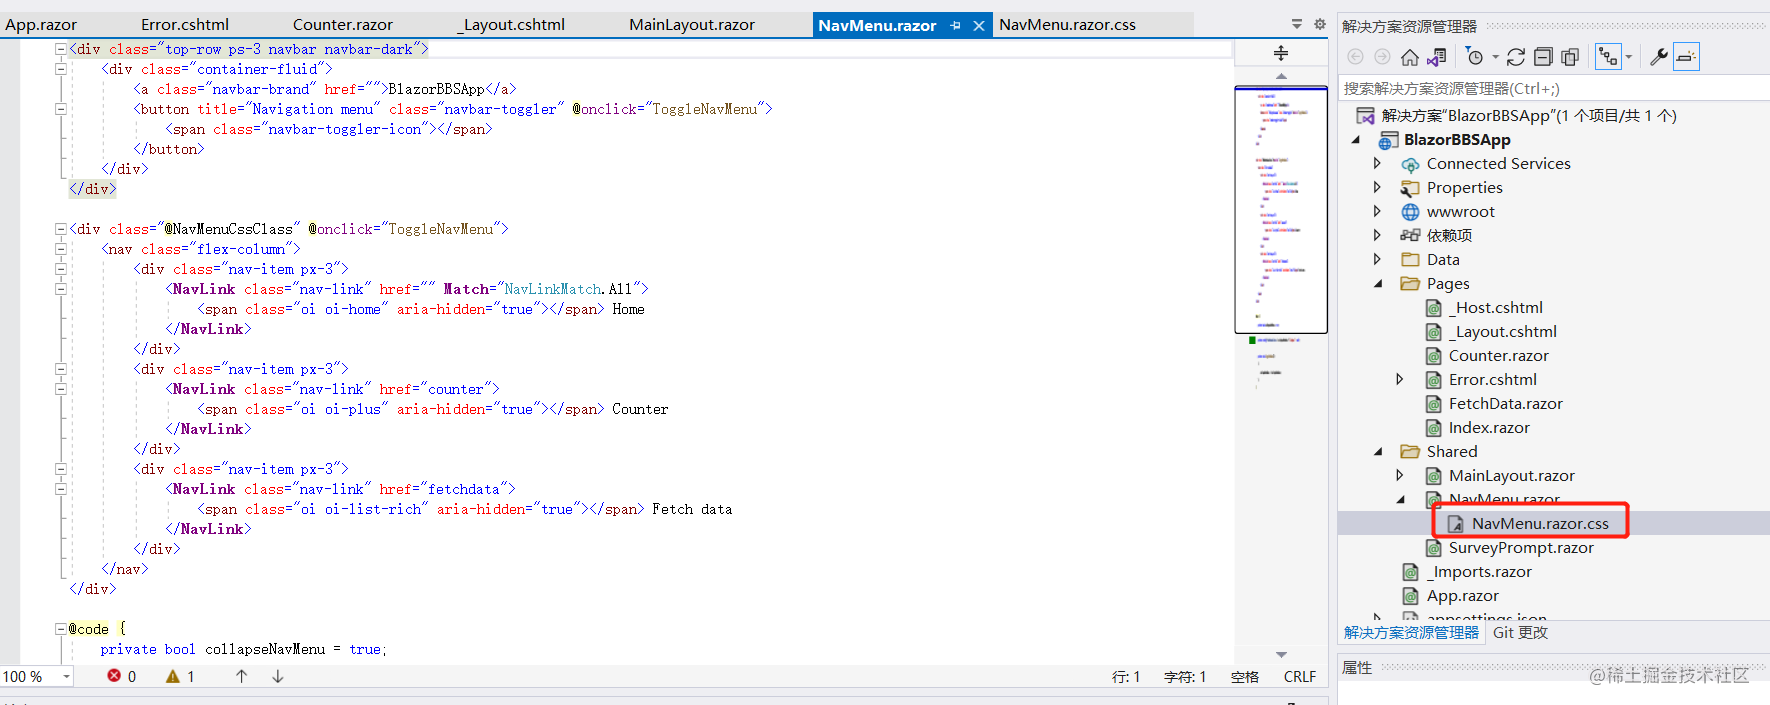Screen dimensions: 1770x705
Task: Click the Sync/Refresh icon in Solution Explorer
Action: pyautogui.click(x=1516, y=57)
